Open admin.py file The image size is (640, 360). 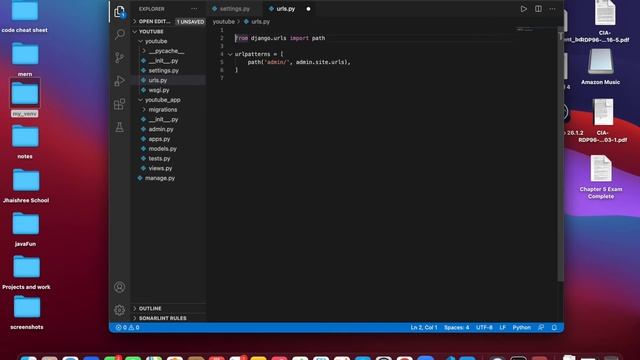click(161, 129)
